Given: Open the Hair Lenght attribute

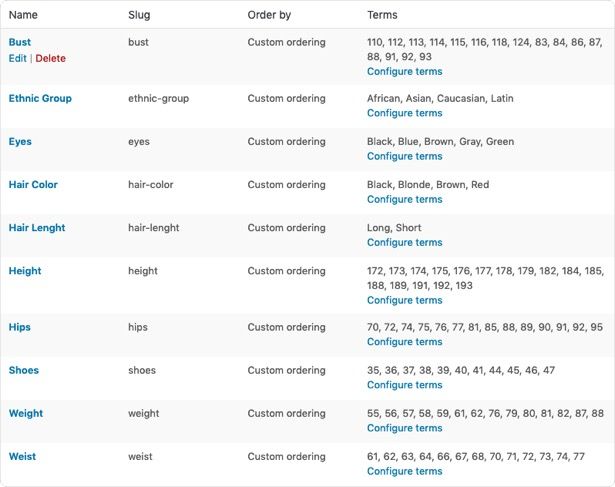Looking at the screenshot, I should (37, 228).
